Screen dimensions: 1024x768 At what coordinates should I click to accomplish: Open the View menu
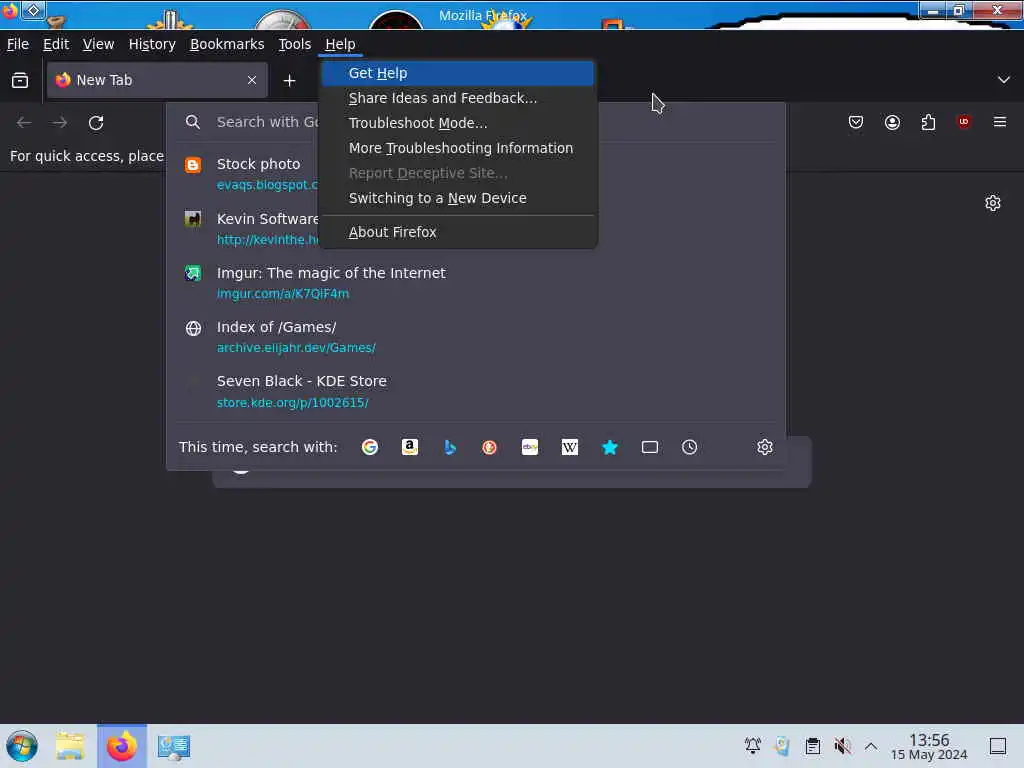pos(98,44)
